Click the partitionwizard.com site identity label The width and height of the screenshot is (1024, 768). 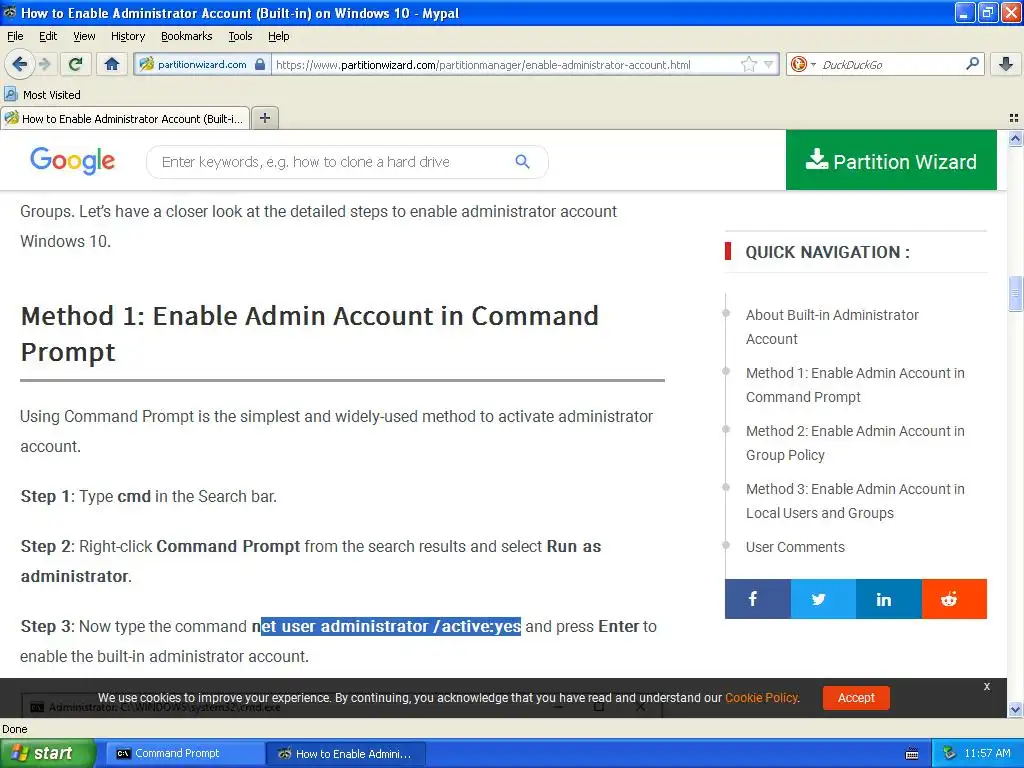pos(202,64)
